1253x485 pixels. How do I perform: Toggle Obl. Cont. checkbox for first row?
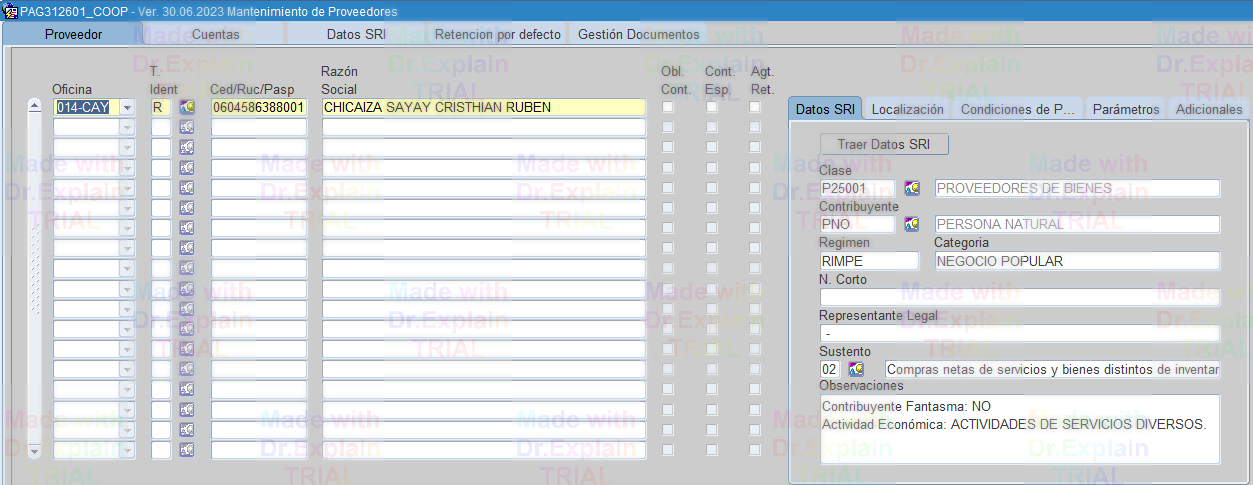point(667,107)
